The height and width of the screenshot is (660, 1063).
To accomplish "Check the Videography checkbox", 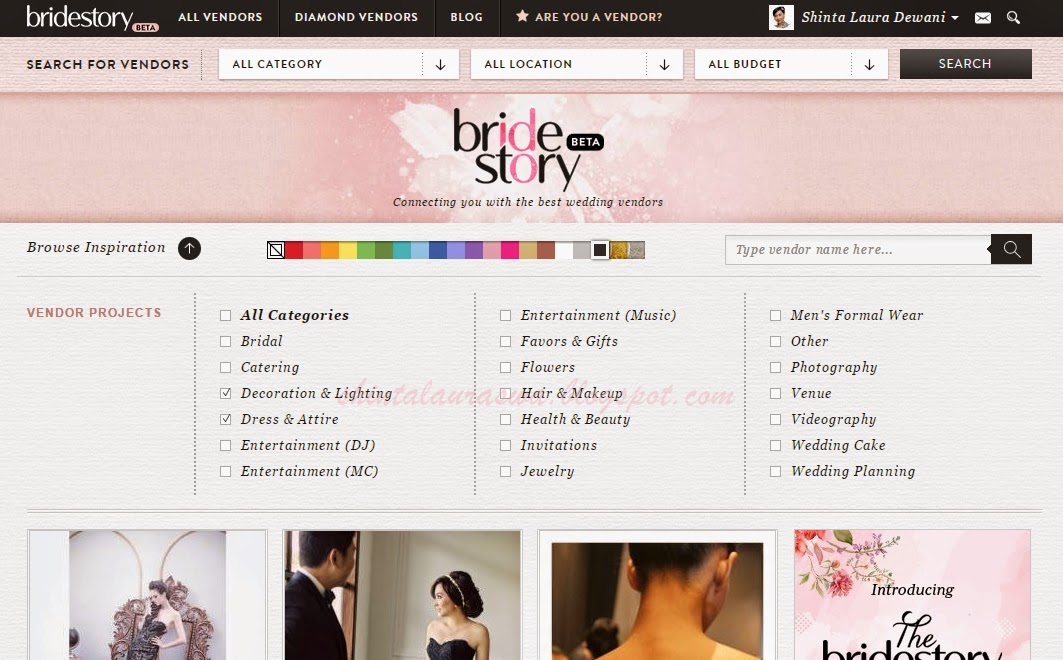I will pyautogui.click(x=776, y=419).
